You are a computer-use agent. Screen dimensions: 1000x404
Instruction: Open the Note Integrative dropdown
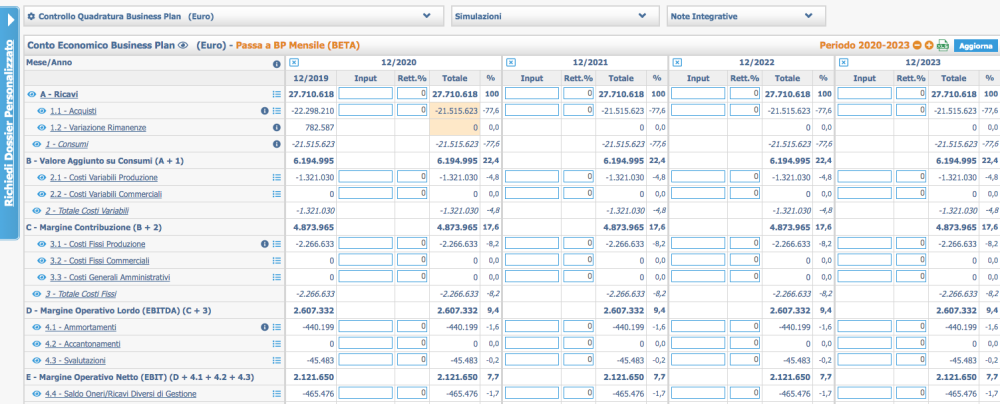tap(746, 17)
